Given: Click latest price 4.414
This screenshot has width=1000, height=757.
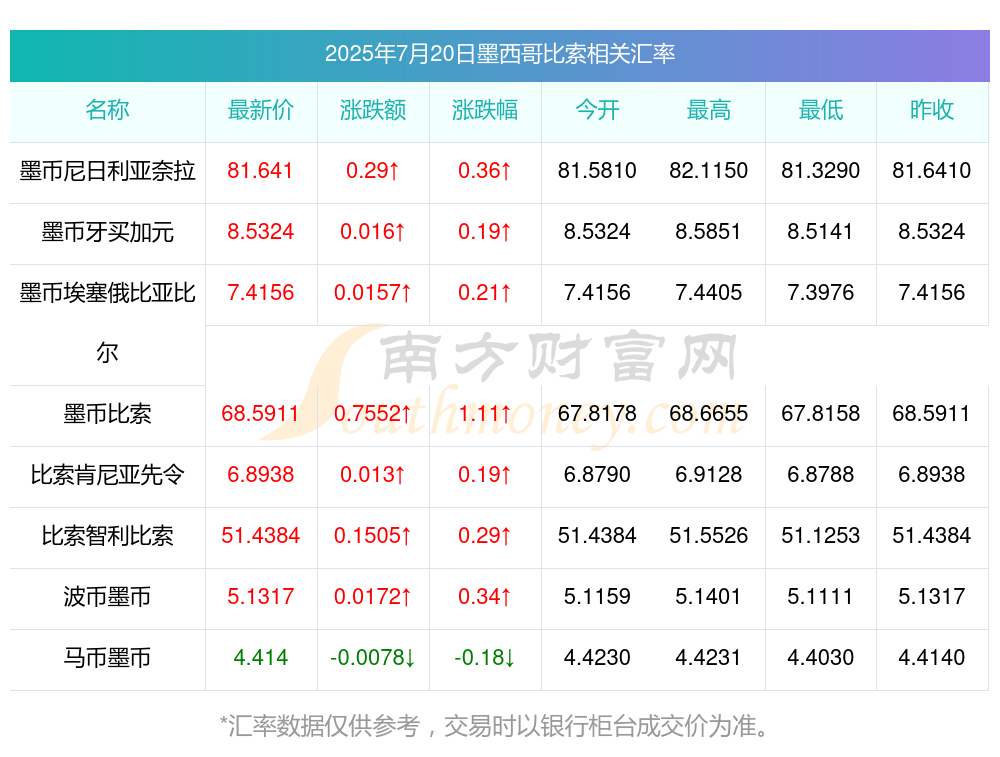Looking at the screenshot, I should click(x=260, y=658).
